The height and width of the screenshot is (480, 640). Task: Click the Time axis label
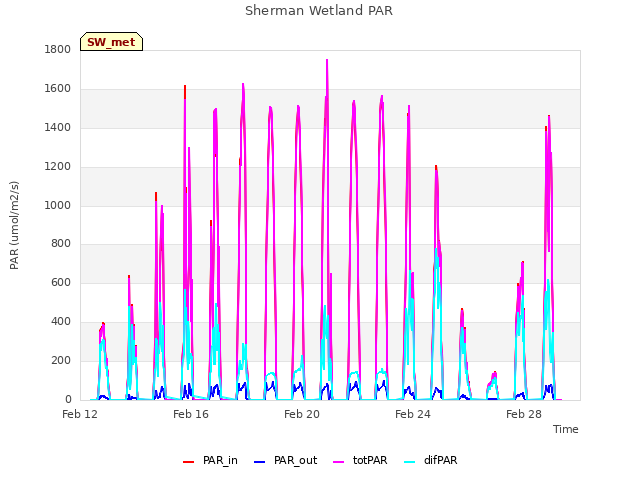(x=566, y=429)
